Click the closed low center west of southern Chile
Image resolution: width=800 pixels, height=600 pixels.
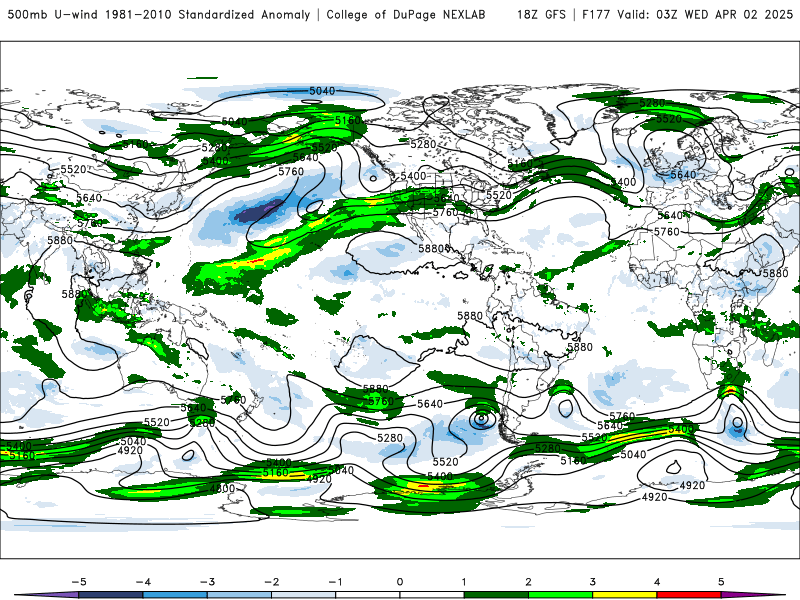pyautogui.click(x=482, y=419)
